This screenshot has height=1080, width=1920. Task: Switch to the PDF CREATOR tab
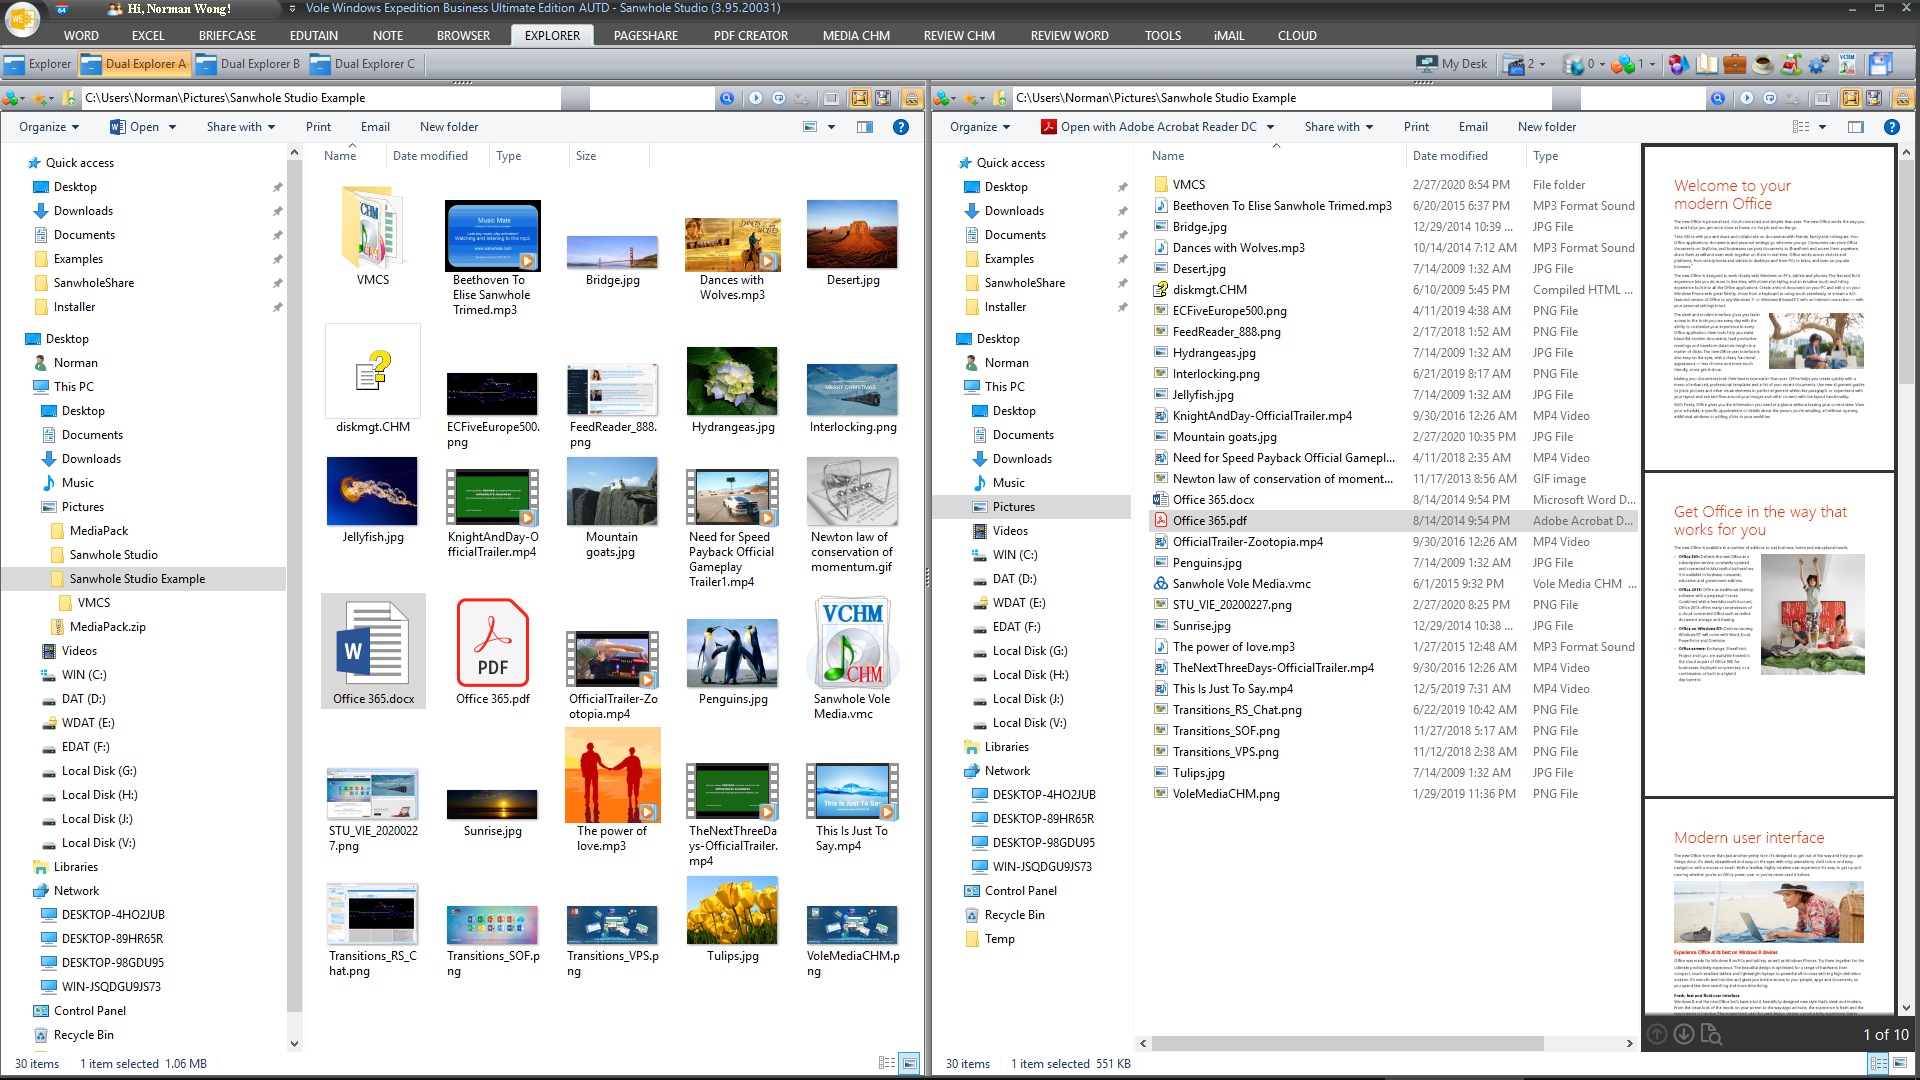click(750, 35)
